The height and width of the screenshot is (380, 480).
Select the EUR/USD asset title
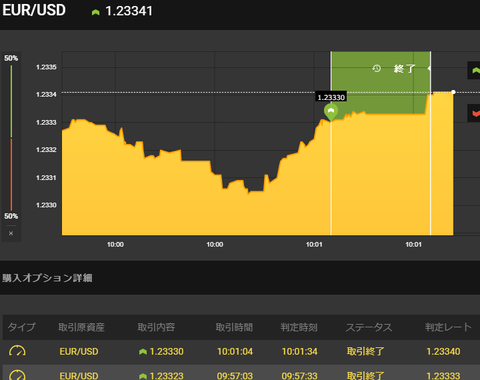click(x=34, y=10)
